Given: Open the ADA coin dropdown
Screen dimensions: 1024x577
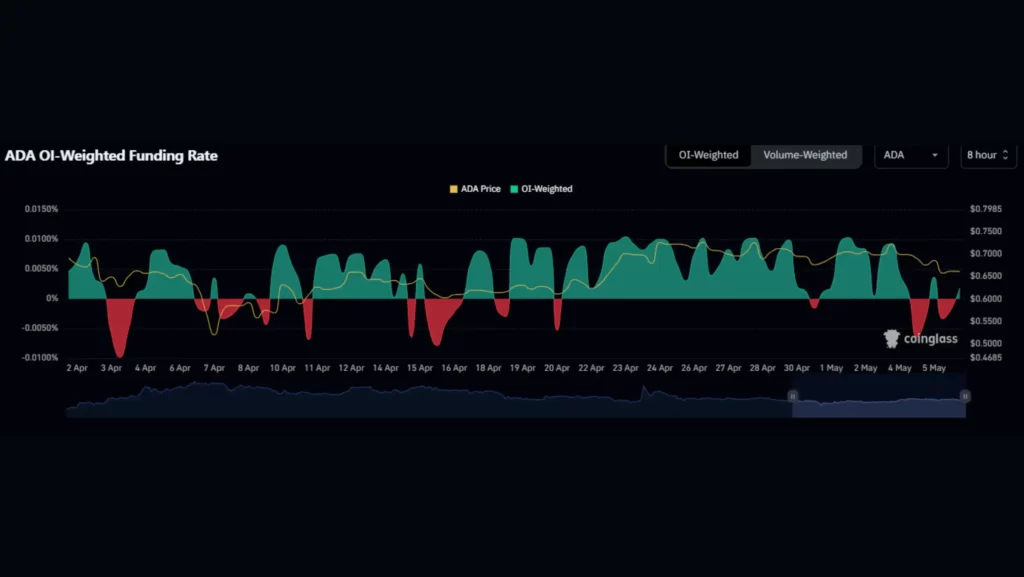Looking at the screenshot, I should (911, 155).
